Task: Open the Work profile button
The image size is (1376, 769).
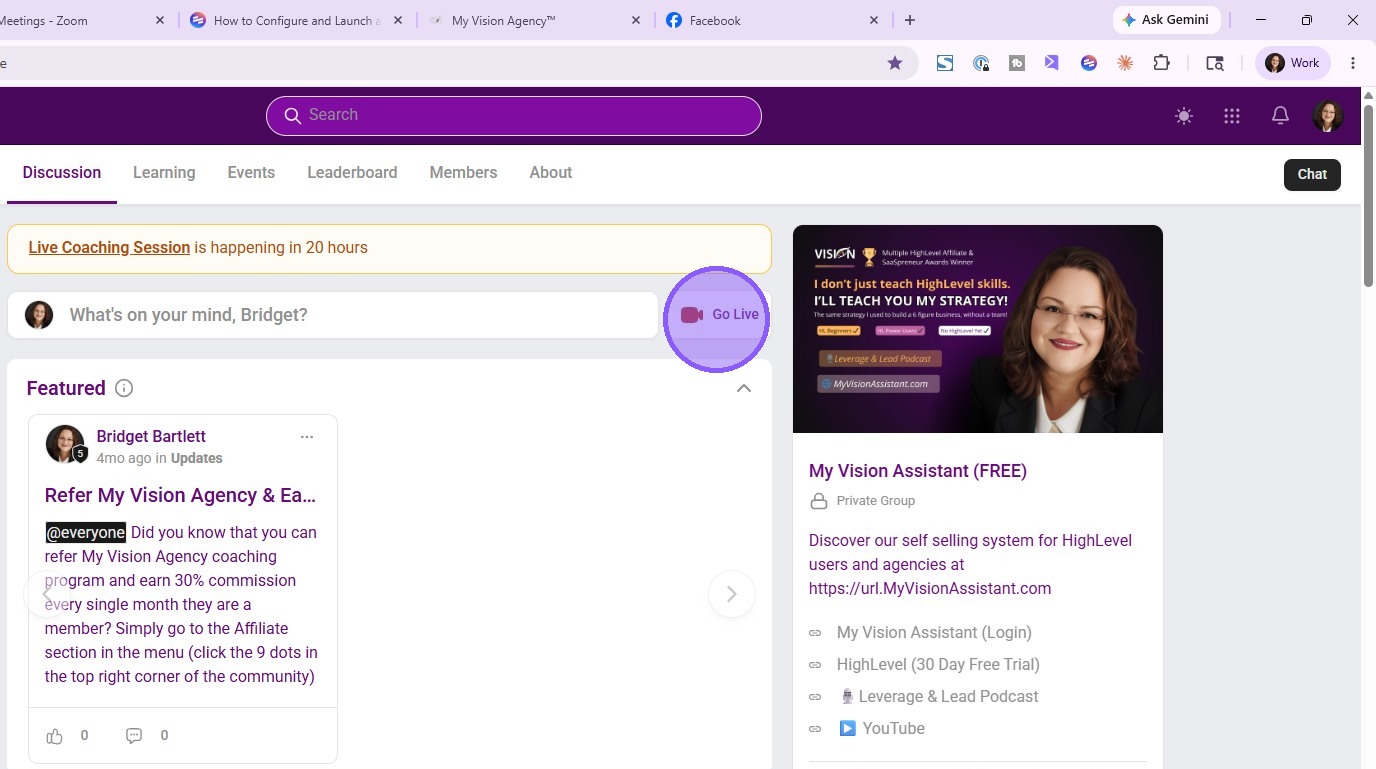Action: click(x=1293, y=63)
